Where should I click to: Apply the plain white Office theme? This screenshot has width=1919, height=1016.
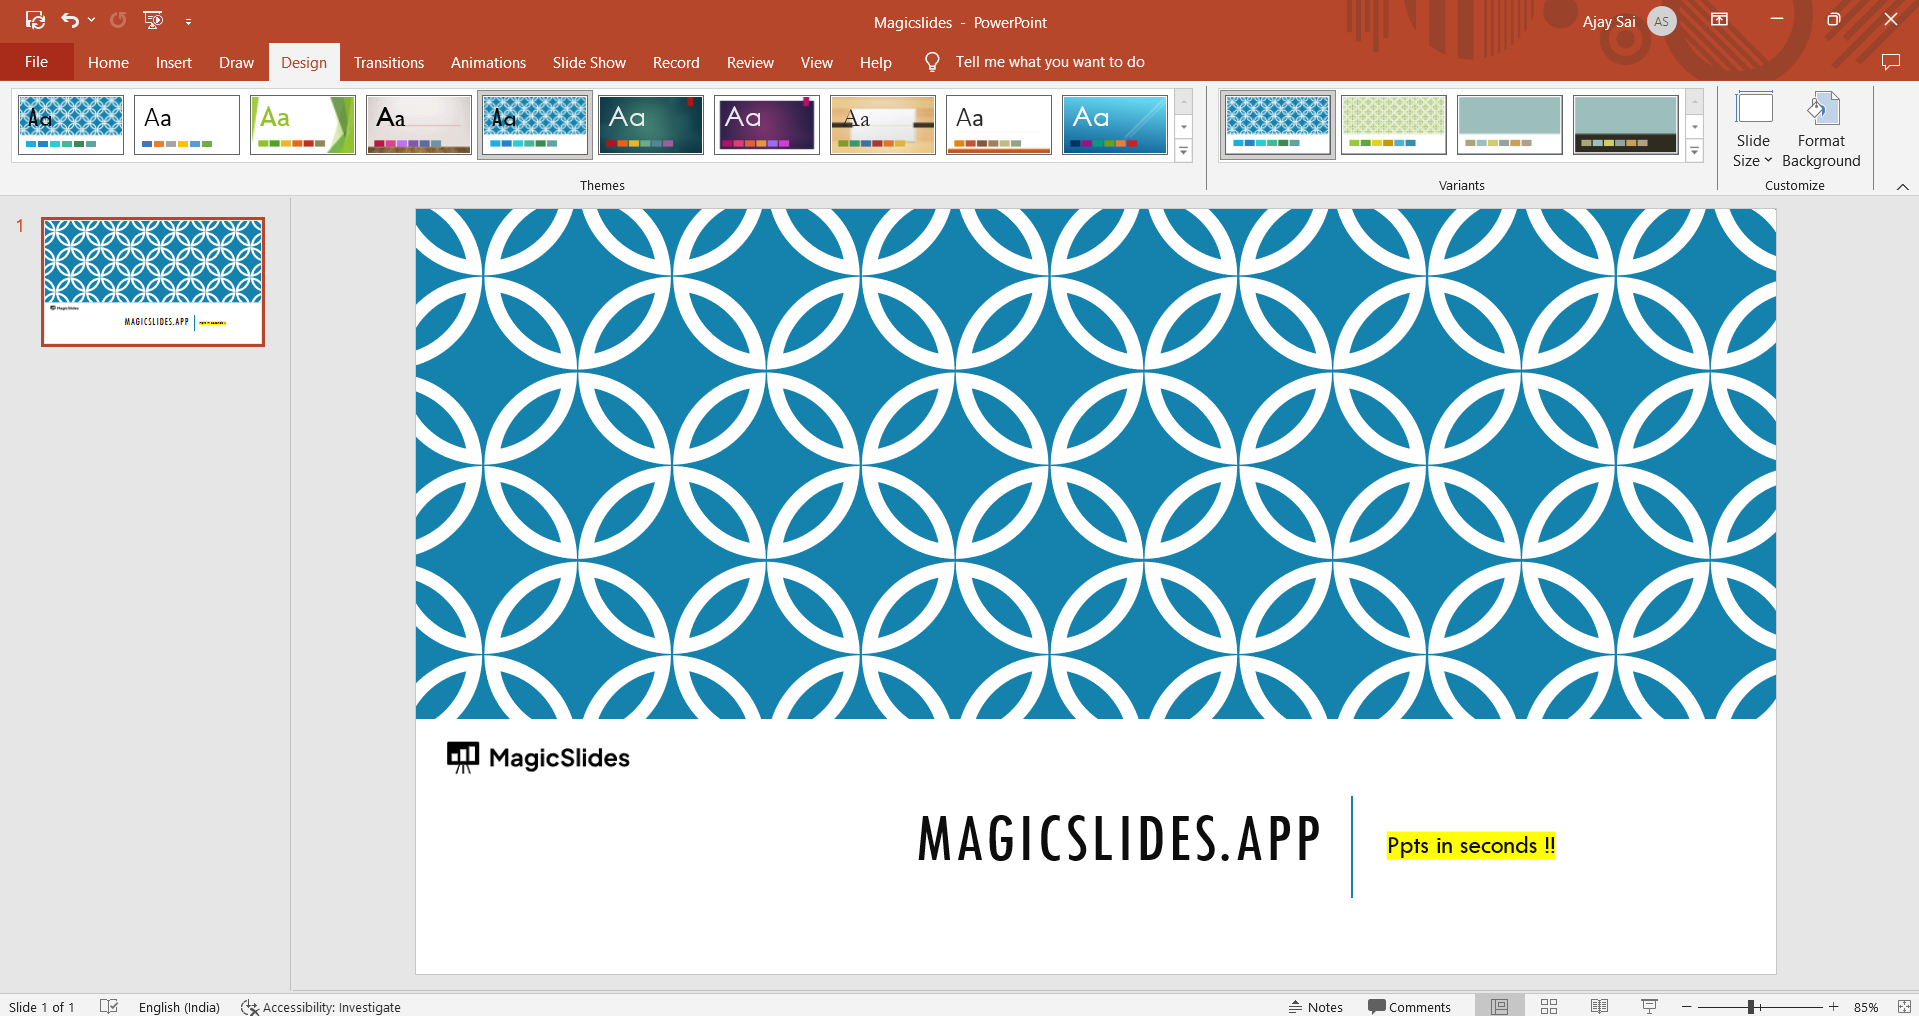pyautogui.click(x=187, y=125)
